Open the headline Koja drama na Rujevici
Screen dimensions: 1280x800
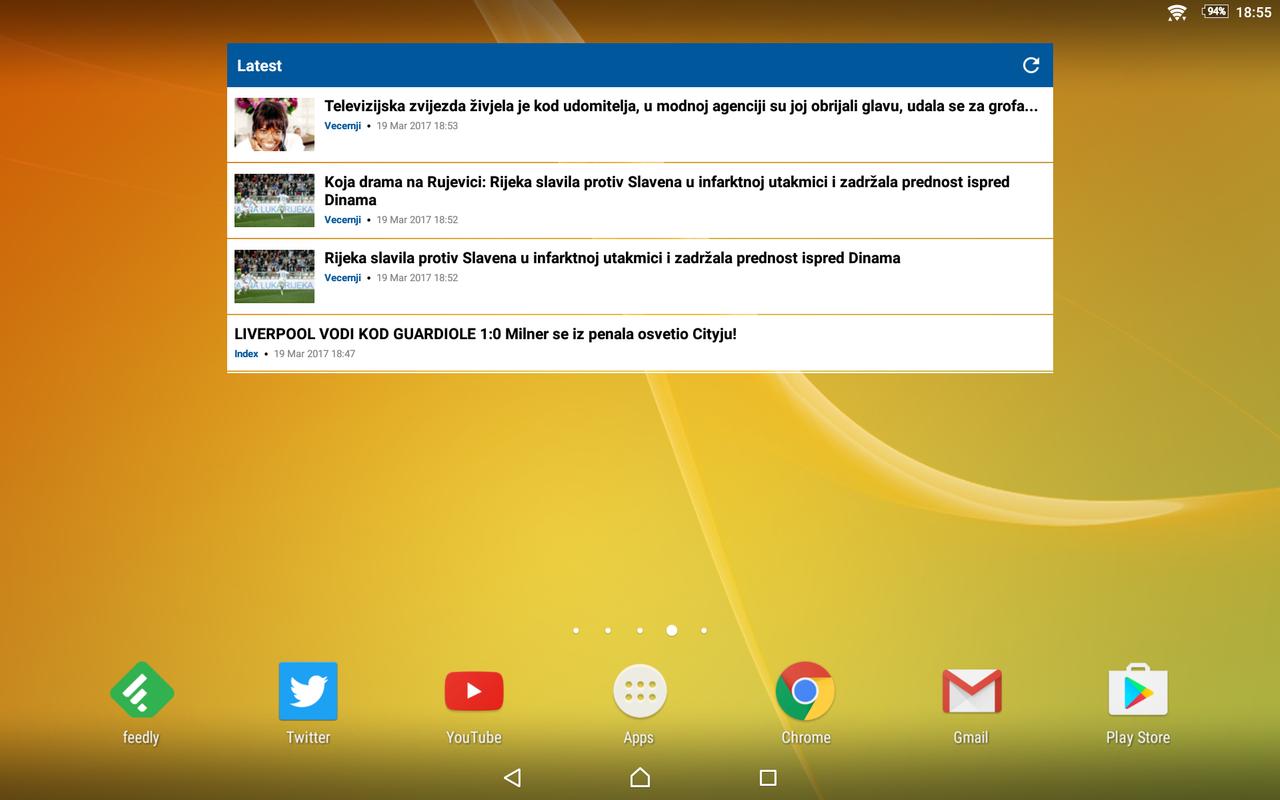[x=667, y=190]
